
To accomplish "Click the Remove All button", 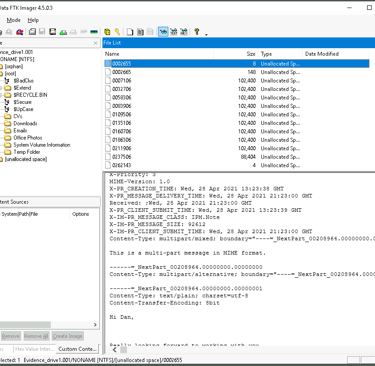I will [x=36, y=336].
